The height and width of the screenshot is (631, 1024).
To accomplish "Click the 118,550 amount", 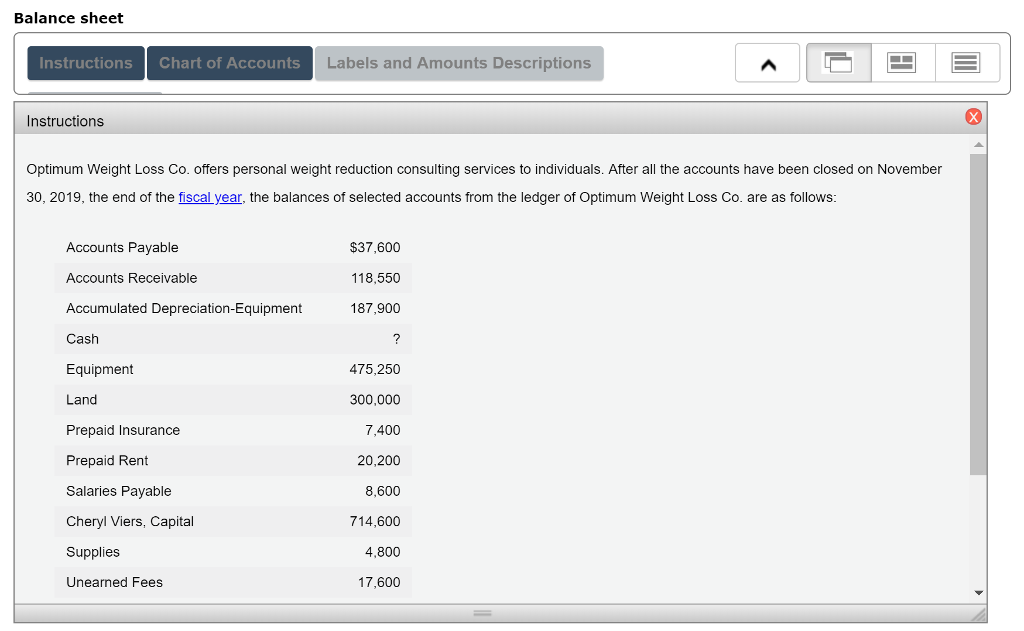I will point(376,278).
